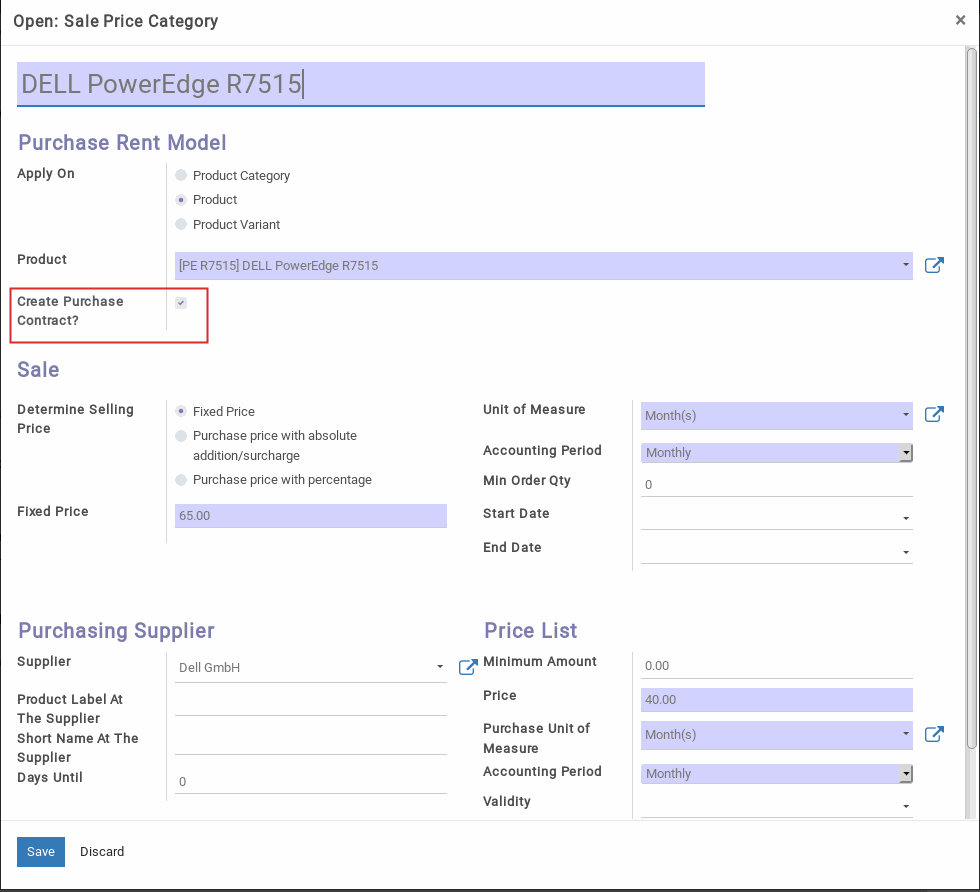Viewport: 980px width, 892px height.
Task: Click Product Label At The Supplier field
Action: [x=311, y=703]
